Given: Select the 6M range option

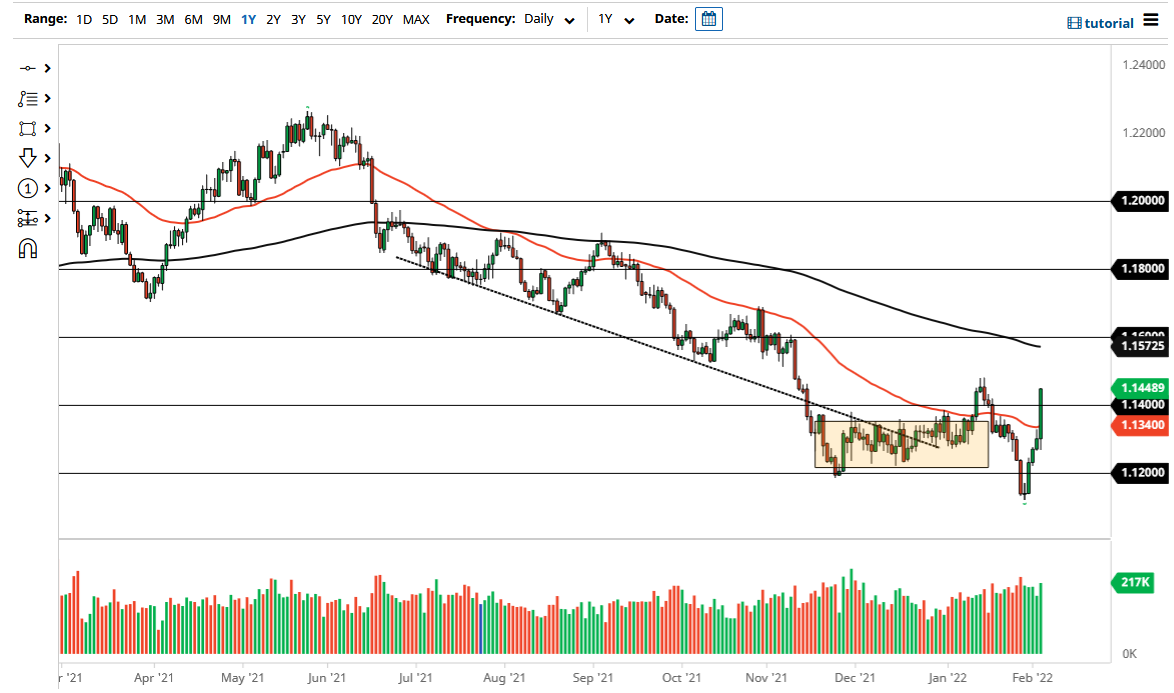Looking at the screenshot, I should pos(193,19).
